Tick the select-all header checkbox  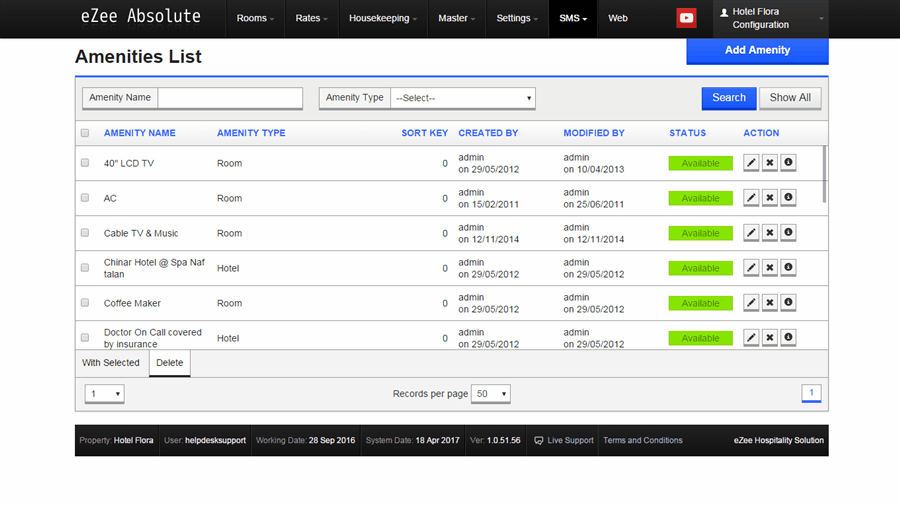tap(85, 133)
